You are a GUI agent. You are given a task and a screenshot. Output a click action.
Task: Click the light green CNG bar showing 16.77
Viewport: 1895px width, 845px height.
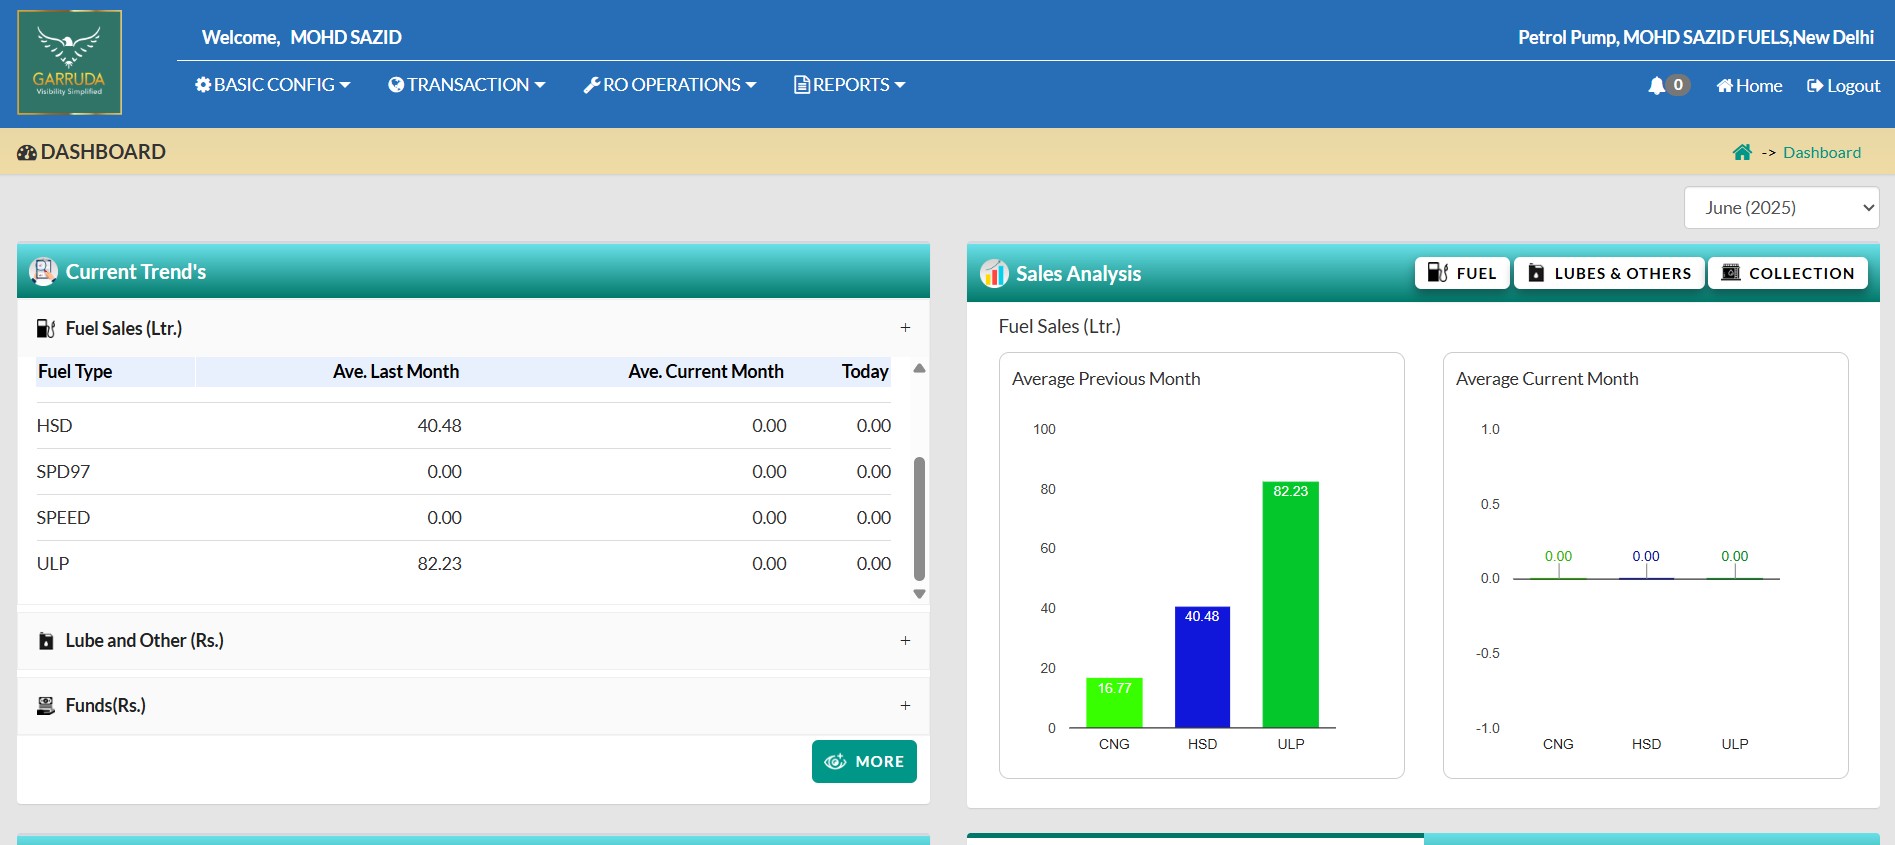[x=1114, y=703]
